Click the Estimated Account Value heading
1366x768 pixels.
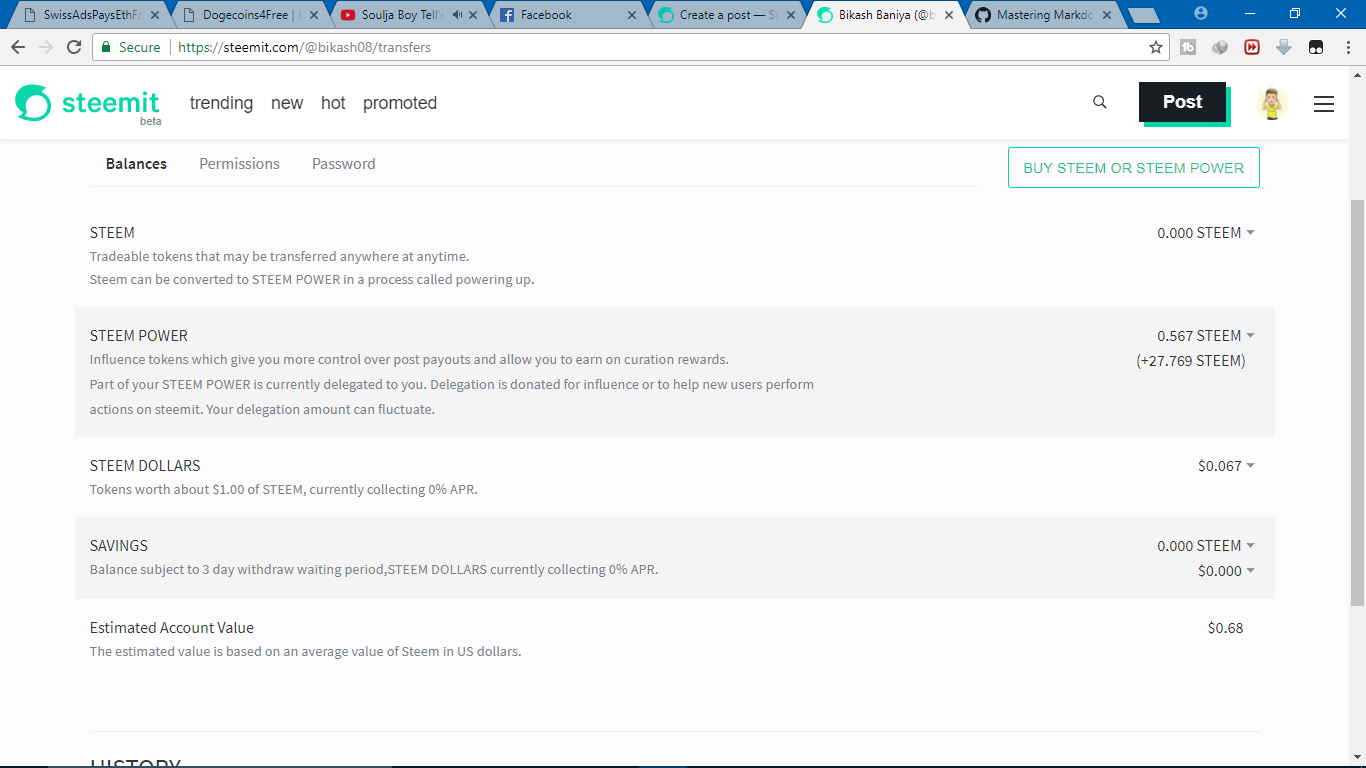tap(172, 628)
